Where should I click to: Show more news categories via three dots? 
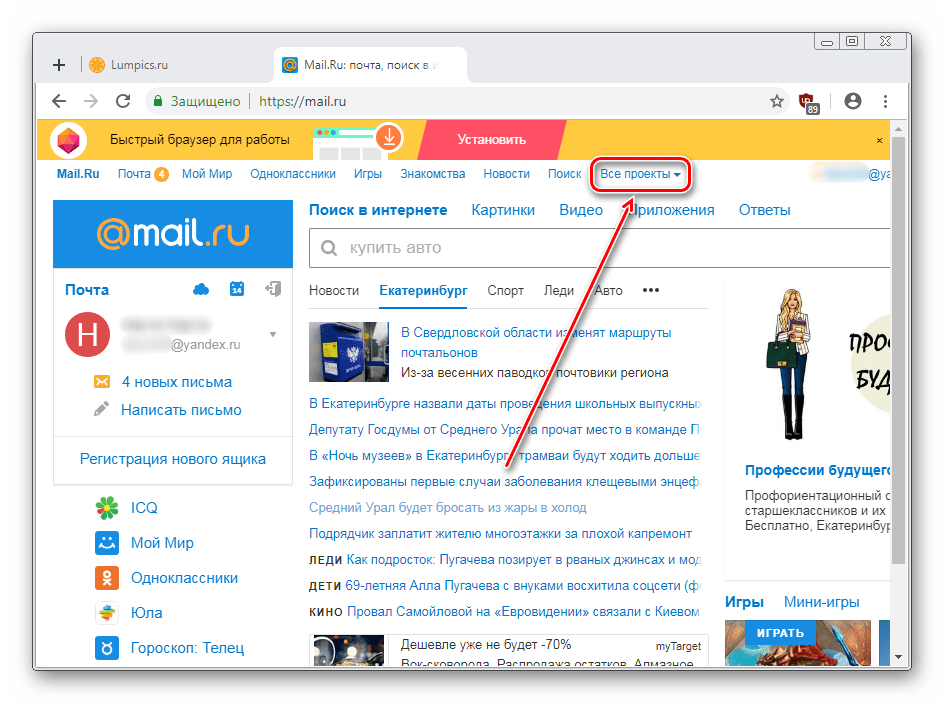(651, 291)
